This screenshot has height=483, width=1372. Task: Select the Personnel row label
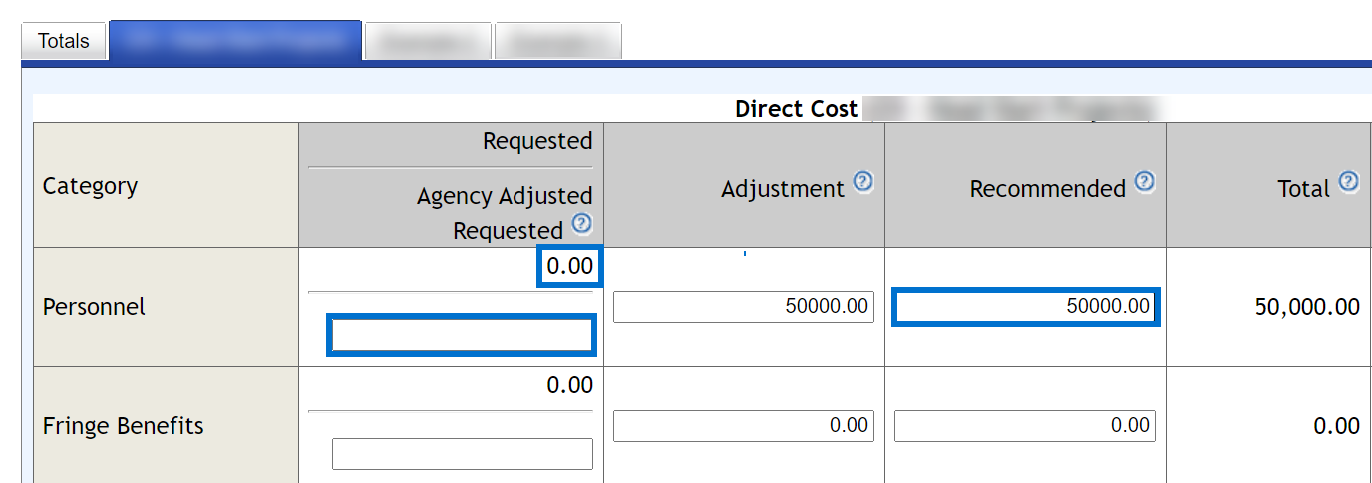(94, 307)
